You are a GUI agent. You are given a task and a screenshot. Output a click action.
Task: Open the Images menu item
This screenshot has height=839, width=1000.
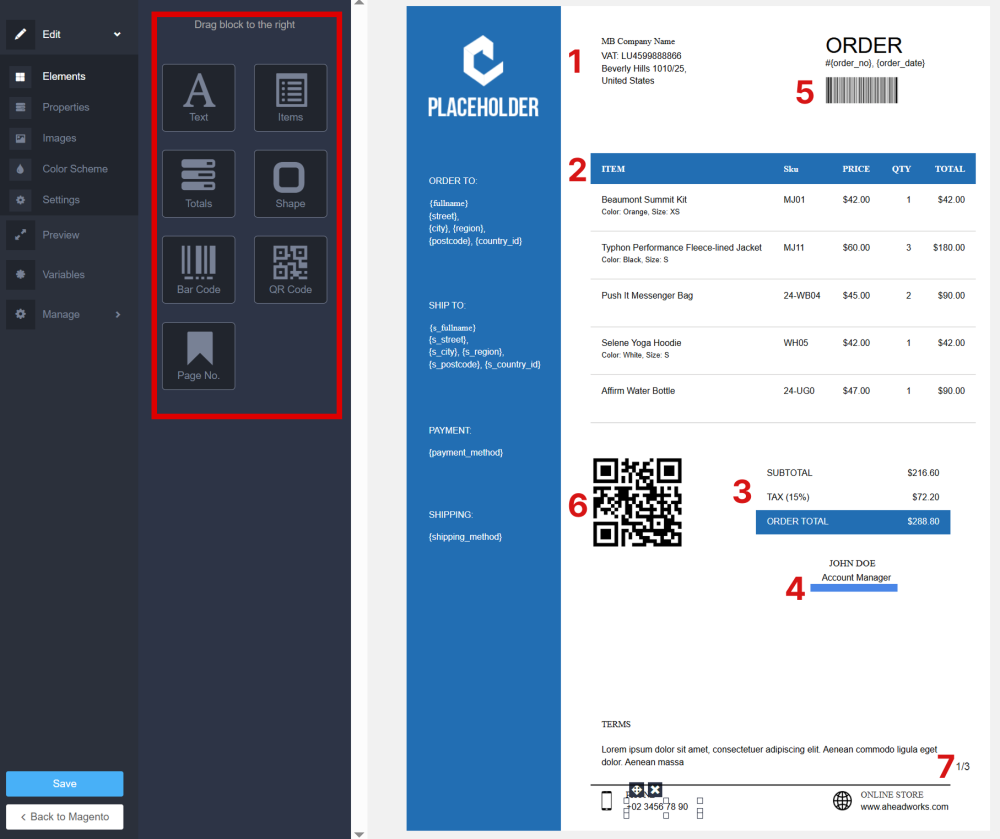(59, 138)
